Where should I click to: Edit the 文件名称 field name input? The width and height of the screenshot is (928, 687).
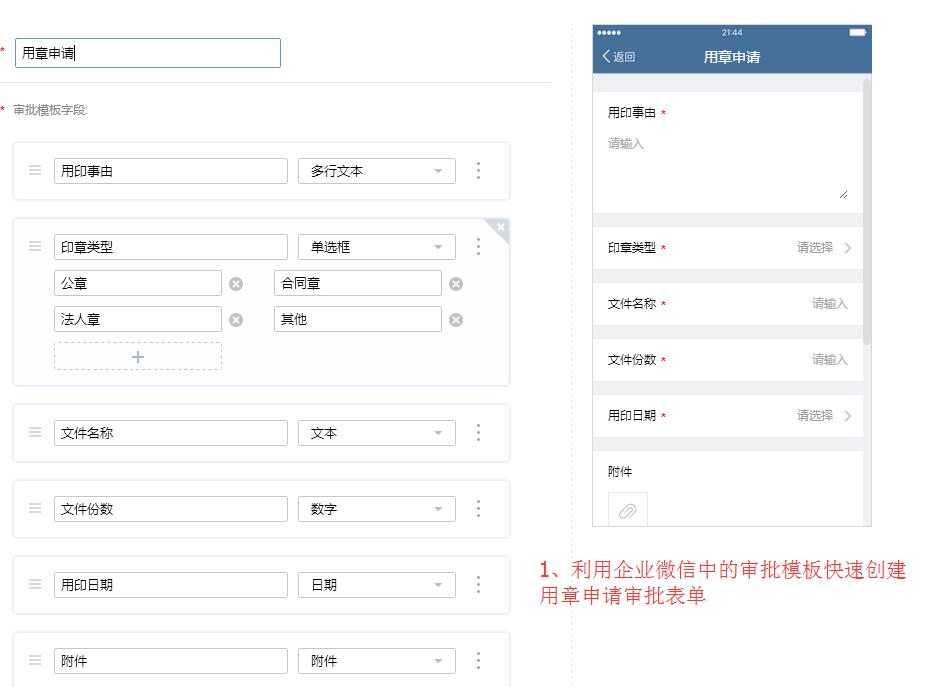[x=170, y=433]
